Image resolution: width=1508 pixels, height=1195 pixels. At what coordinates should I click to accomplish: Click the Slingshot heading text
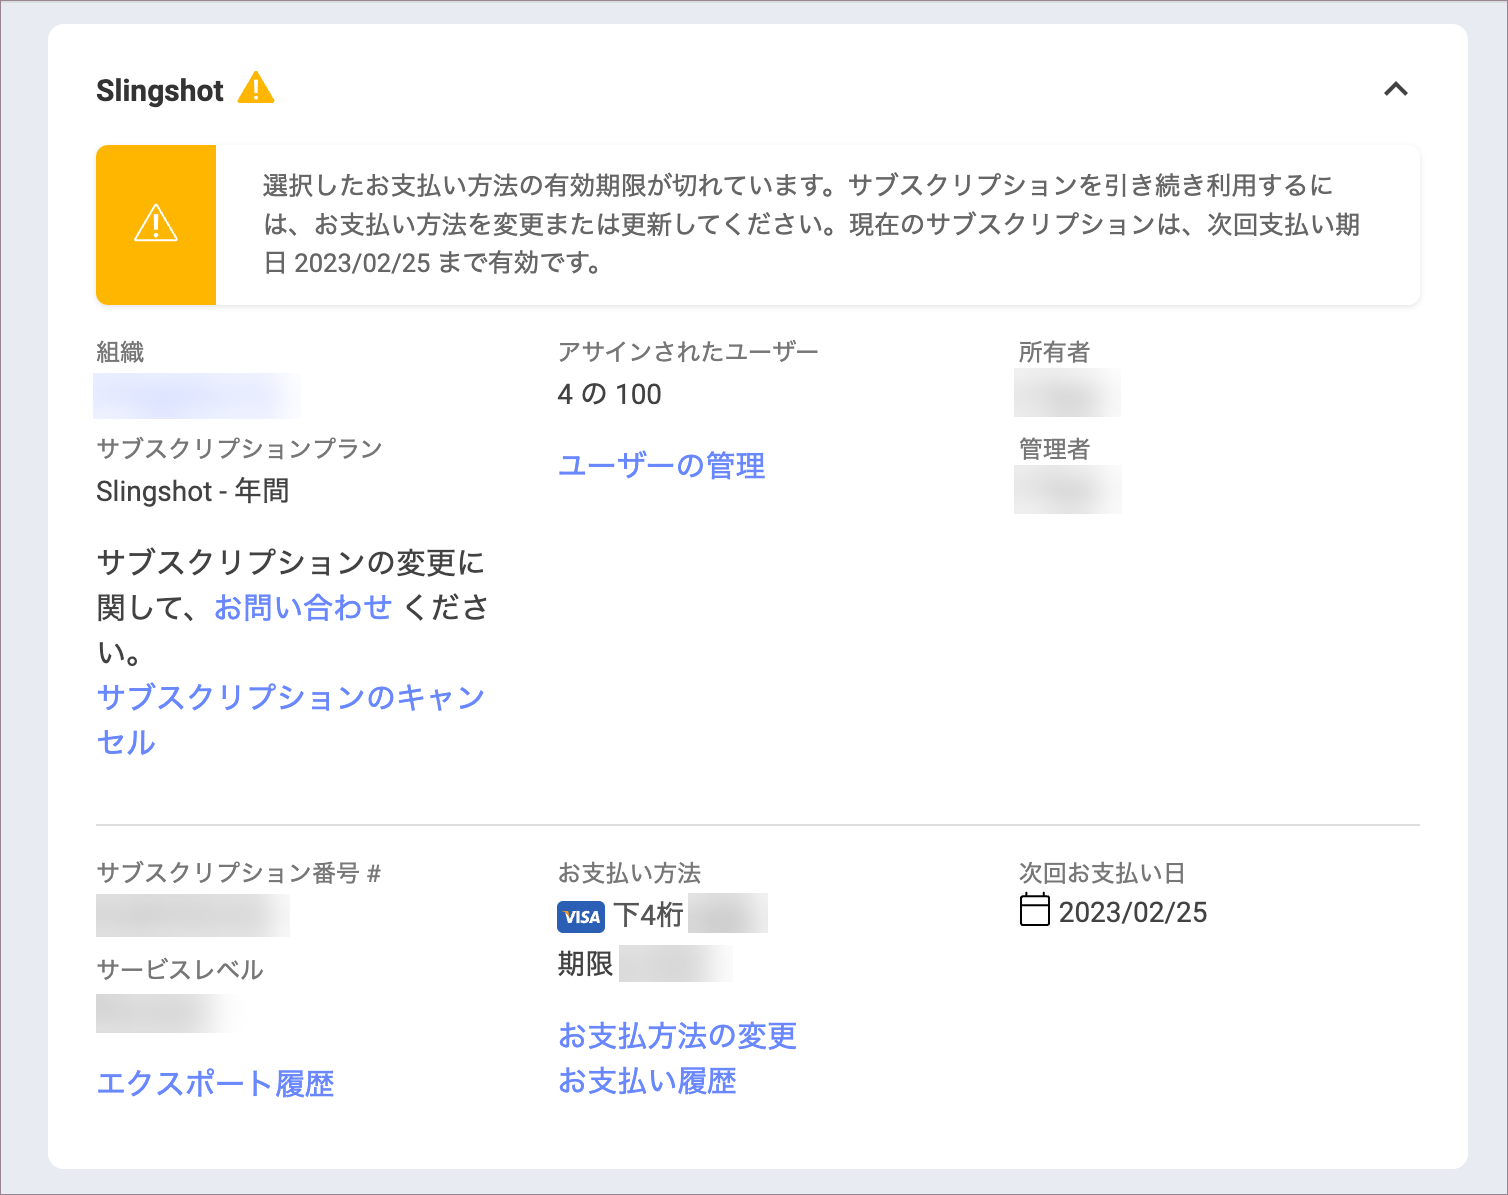[160, 91]
